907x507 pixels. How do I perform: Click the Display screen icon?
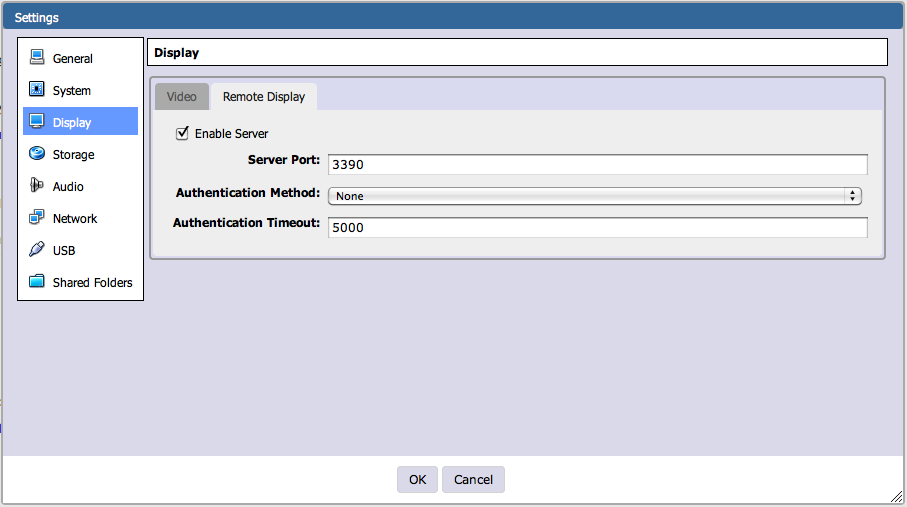click(x=37, y=122)
